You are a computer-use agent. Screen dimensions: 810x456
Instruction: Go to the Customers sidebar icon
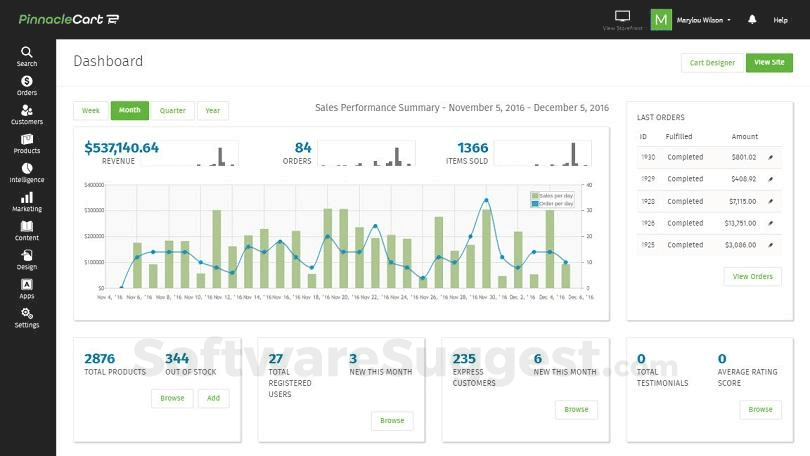click(x=27, y=110)
